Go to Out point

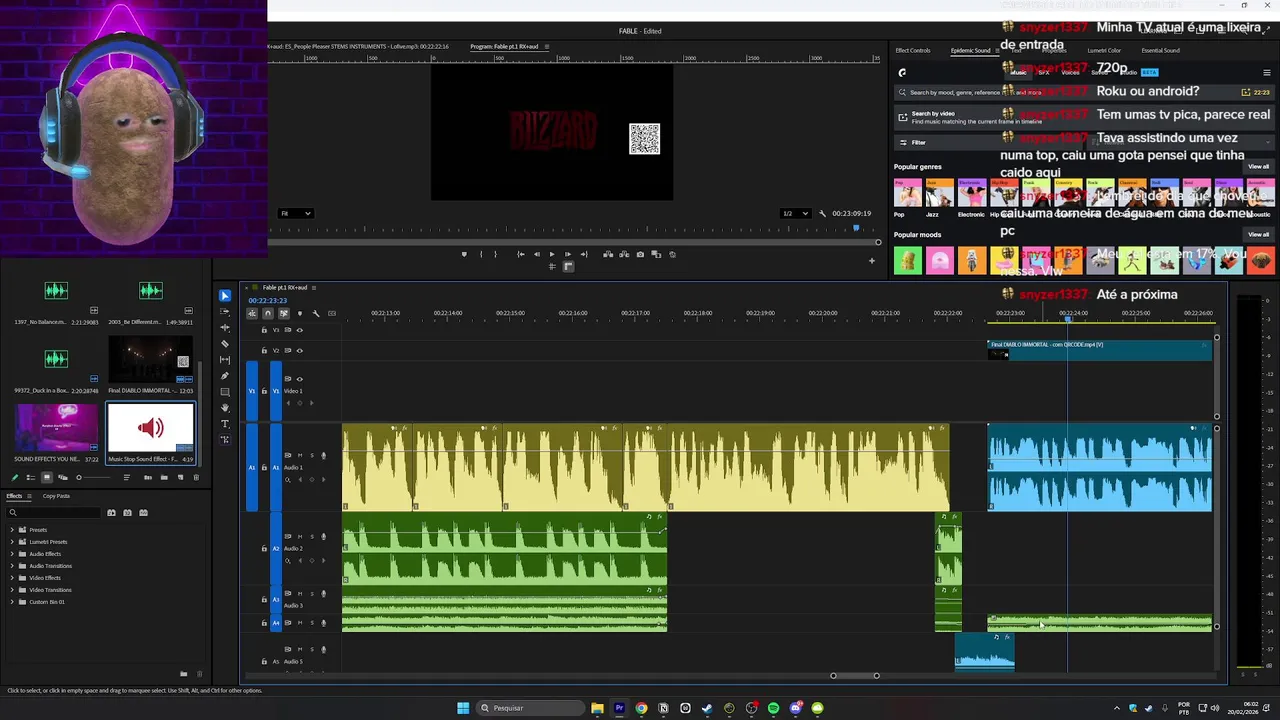(584, 254)
